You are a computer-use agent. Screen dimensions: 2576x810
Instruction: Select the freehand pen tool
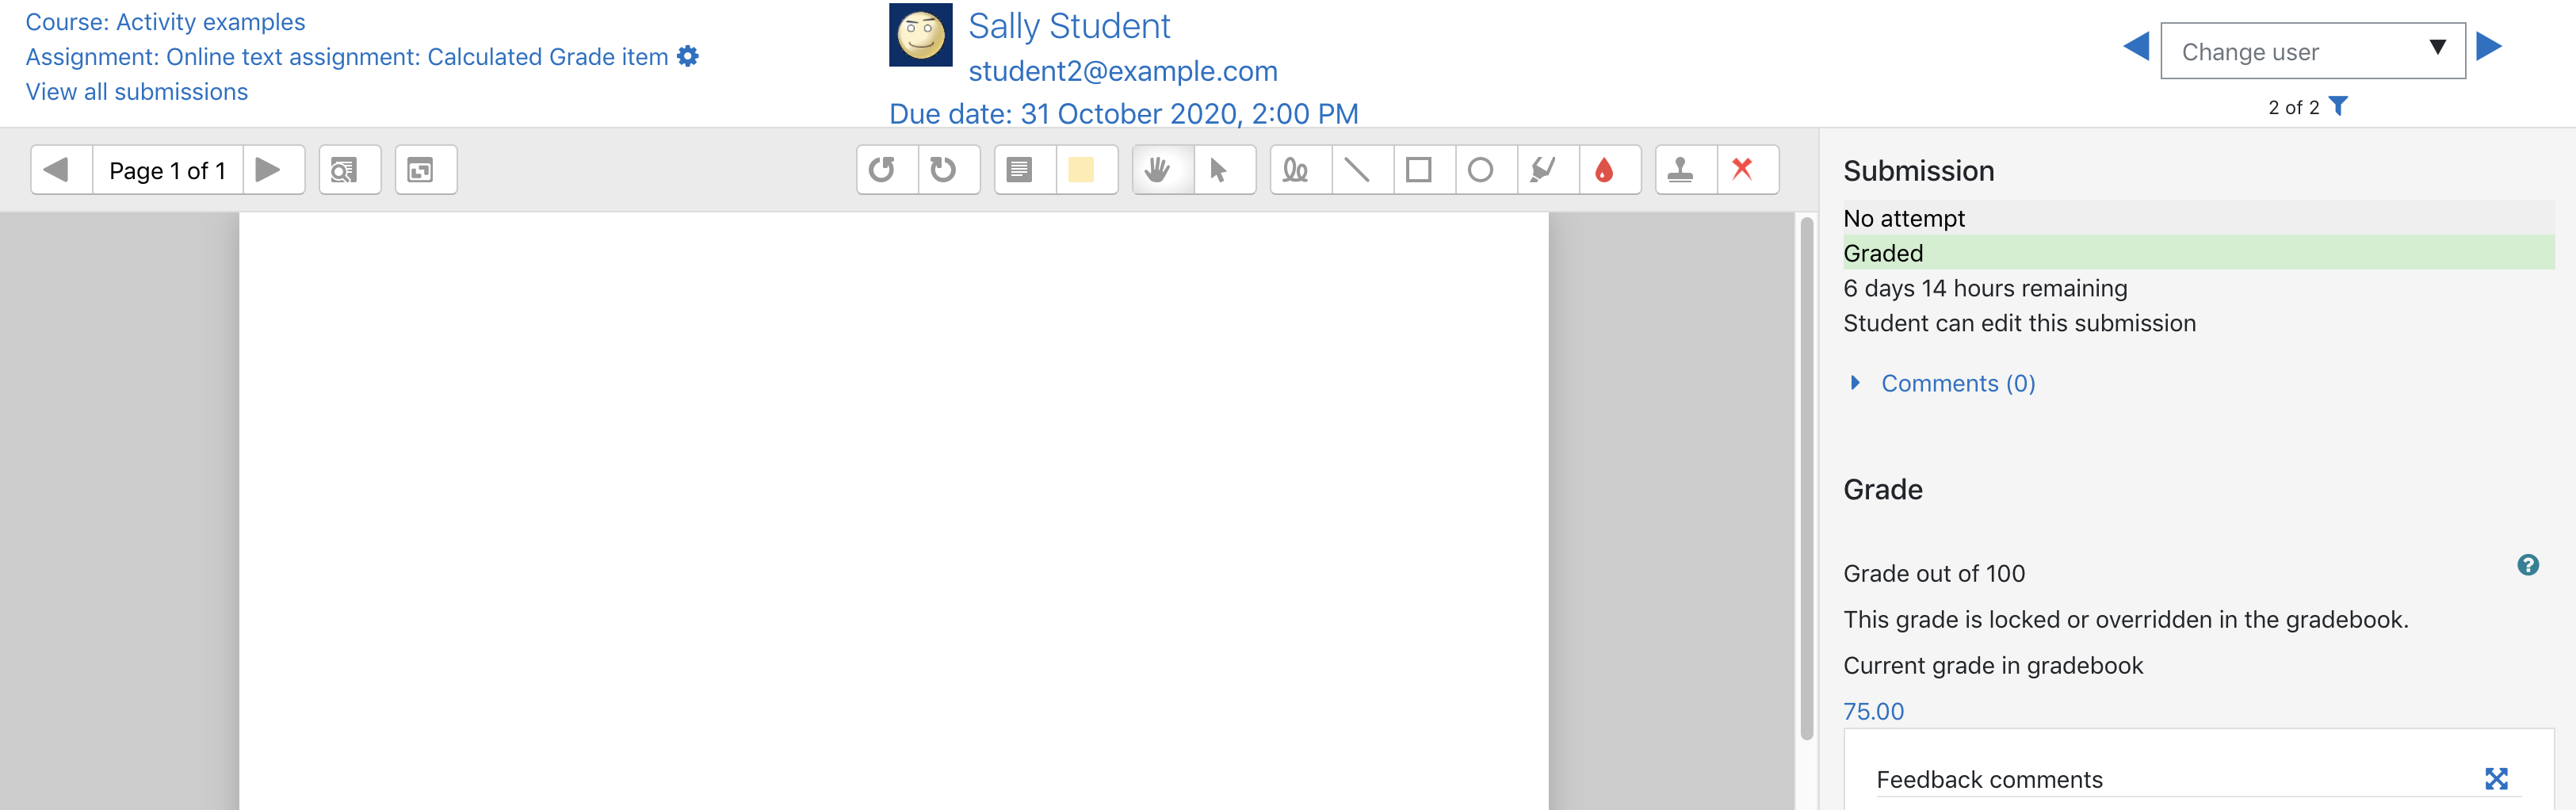pos(1301,170)
